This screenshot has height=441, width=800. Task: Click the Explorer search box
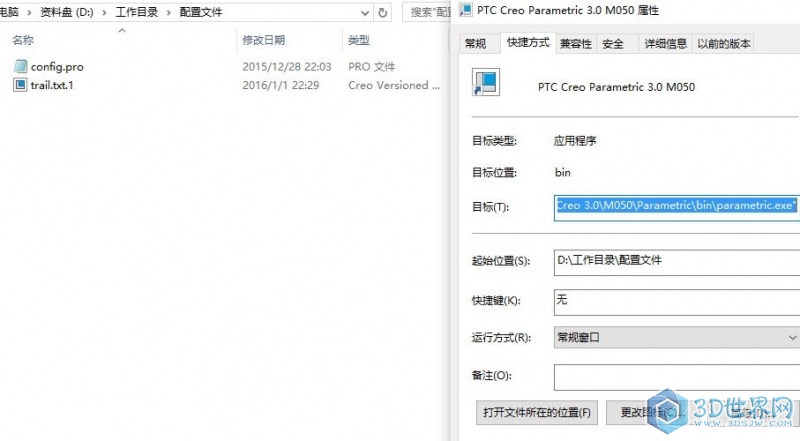click(x=428, y=12)
